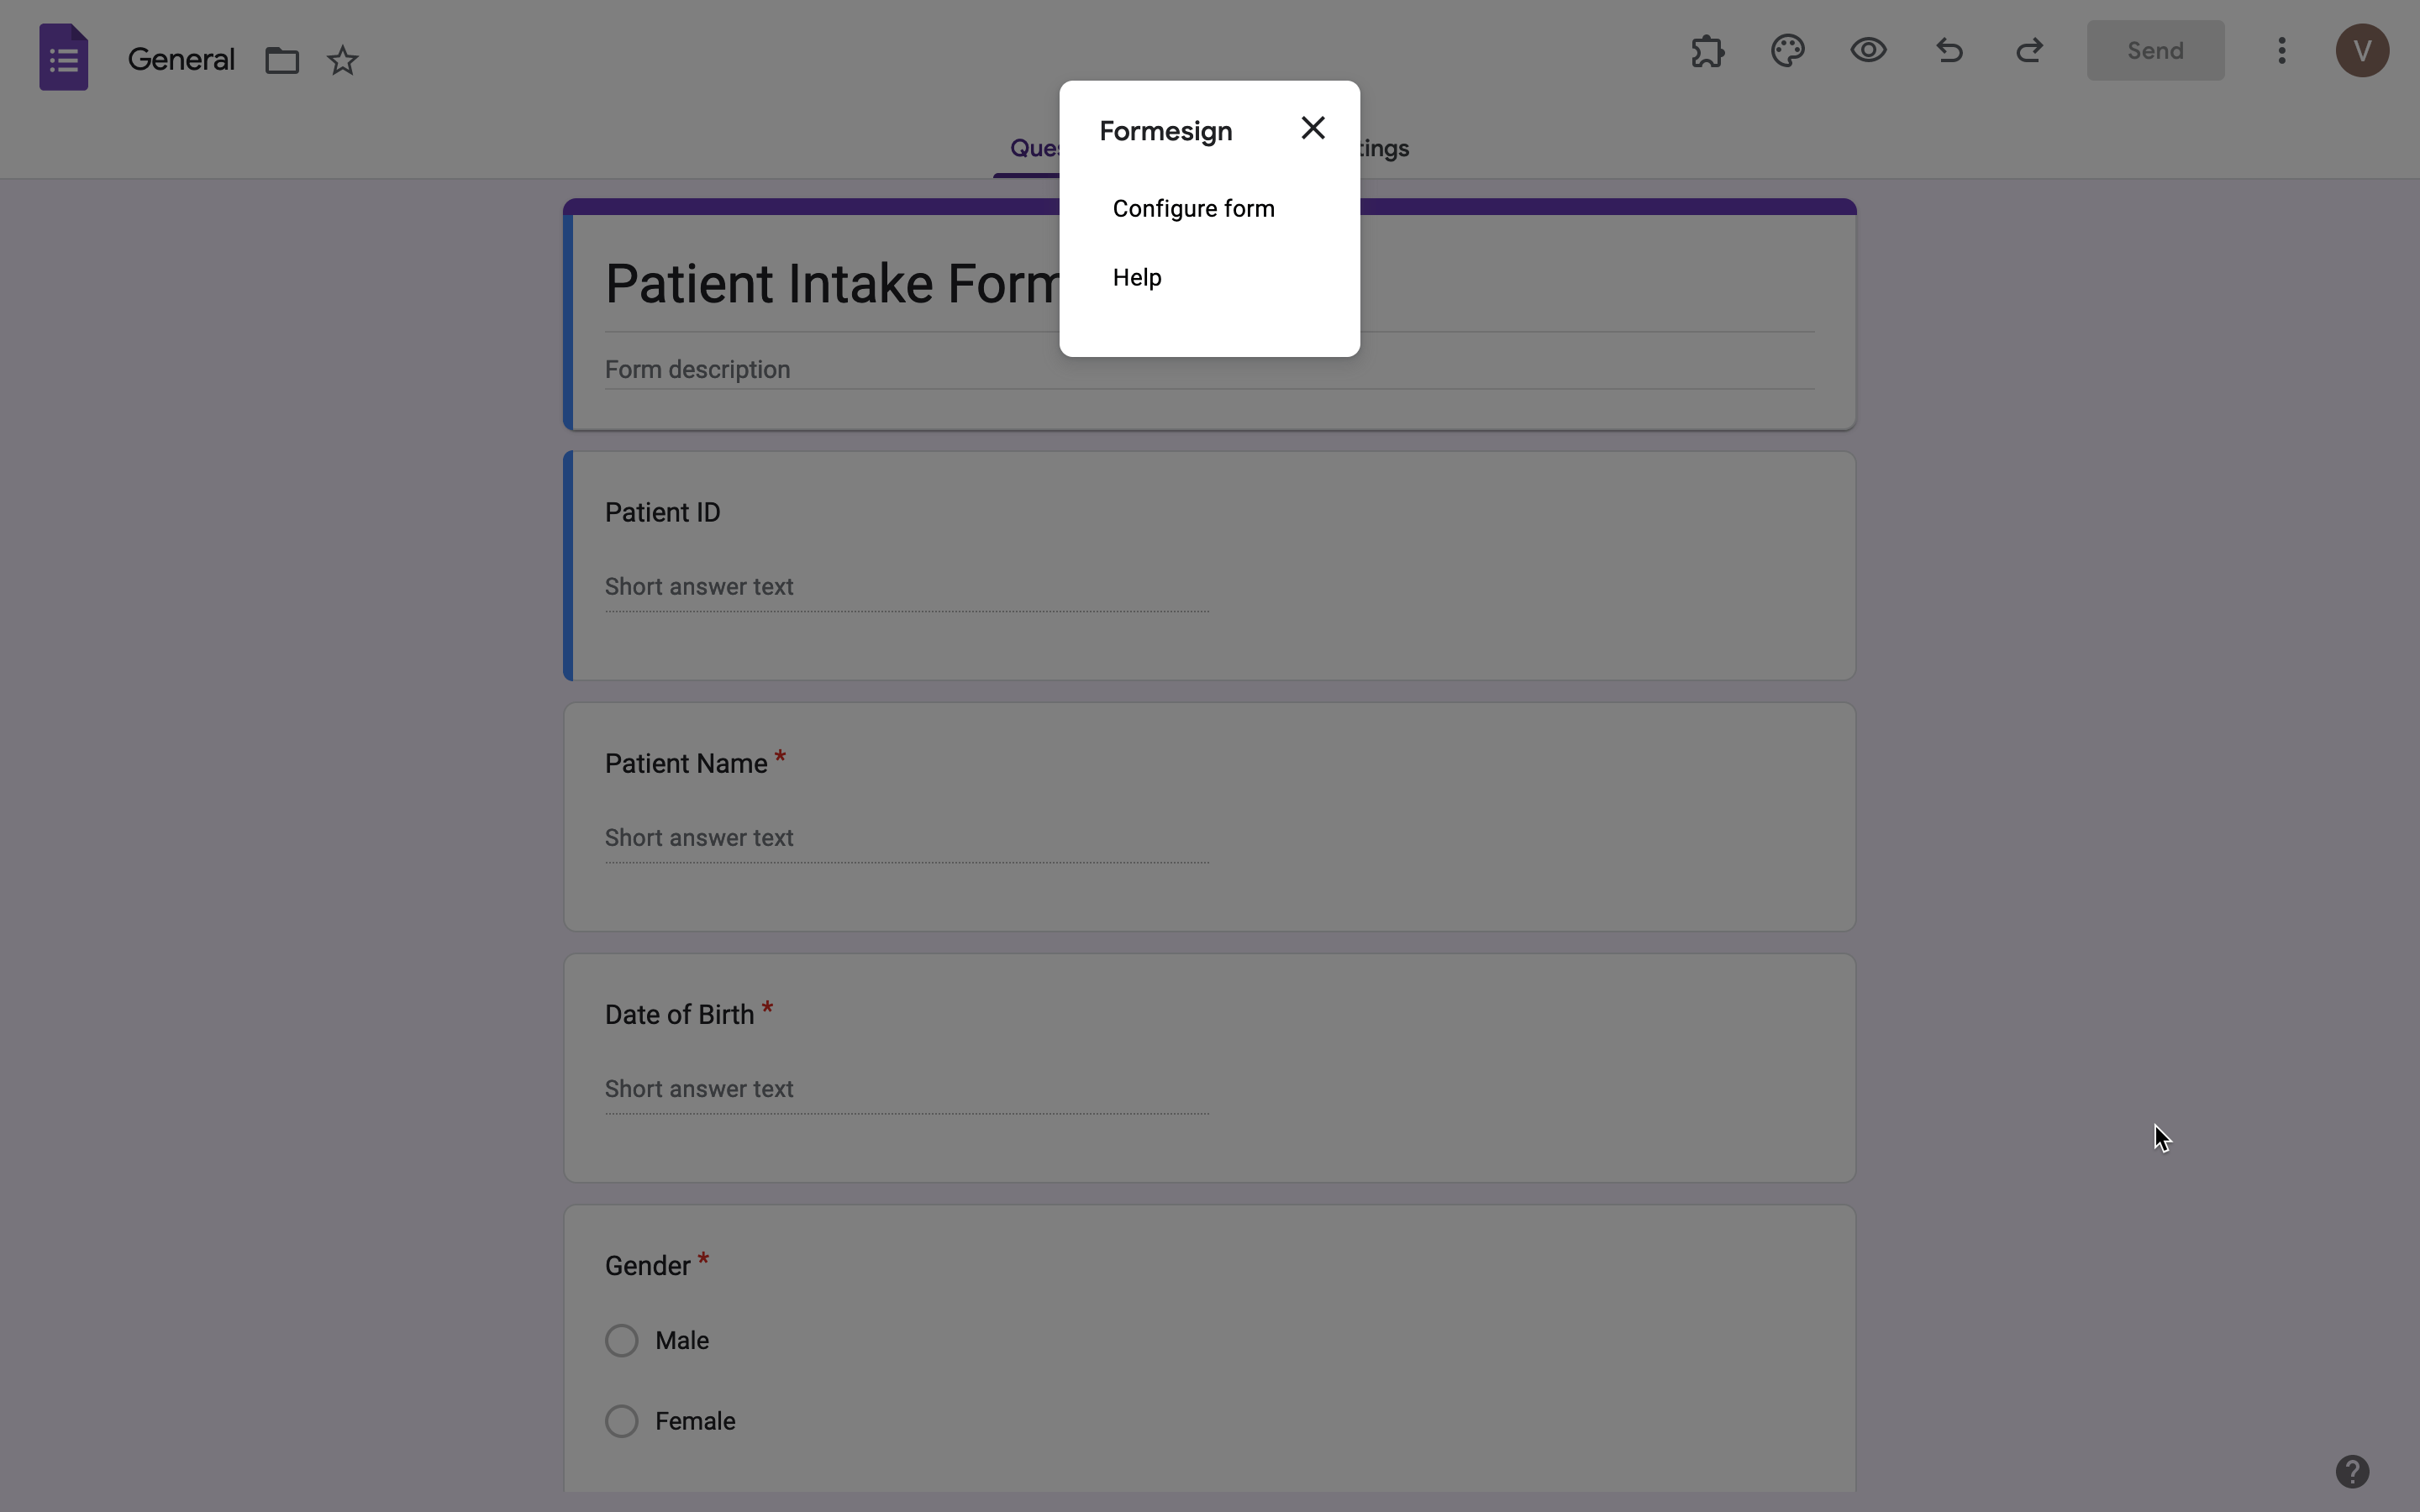Open Help in the Formesign popup
The width and height of the screenshot is (2420, 1512).
(x=1137, y=277)
